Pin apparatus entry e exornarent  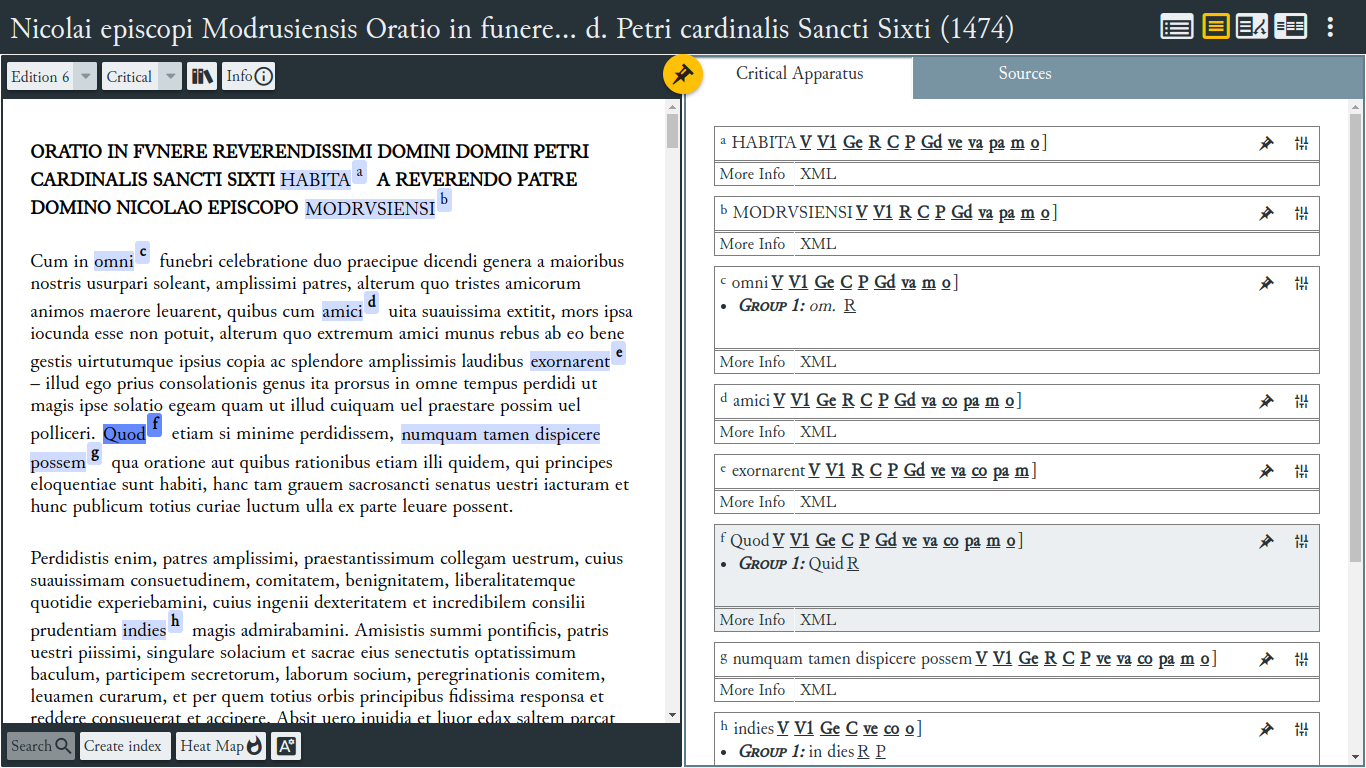1266,471
